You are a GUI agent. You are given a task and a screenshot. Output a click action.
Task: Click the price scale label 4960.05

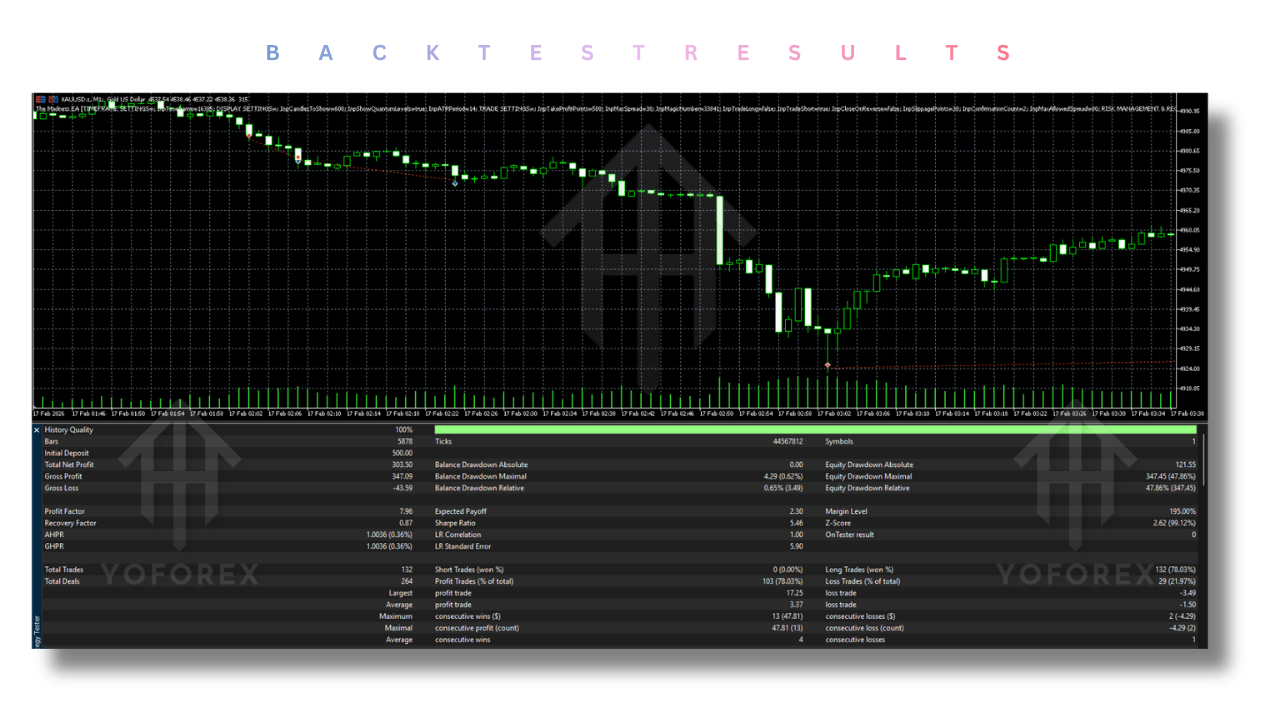1190,229
